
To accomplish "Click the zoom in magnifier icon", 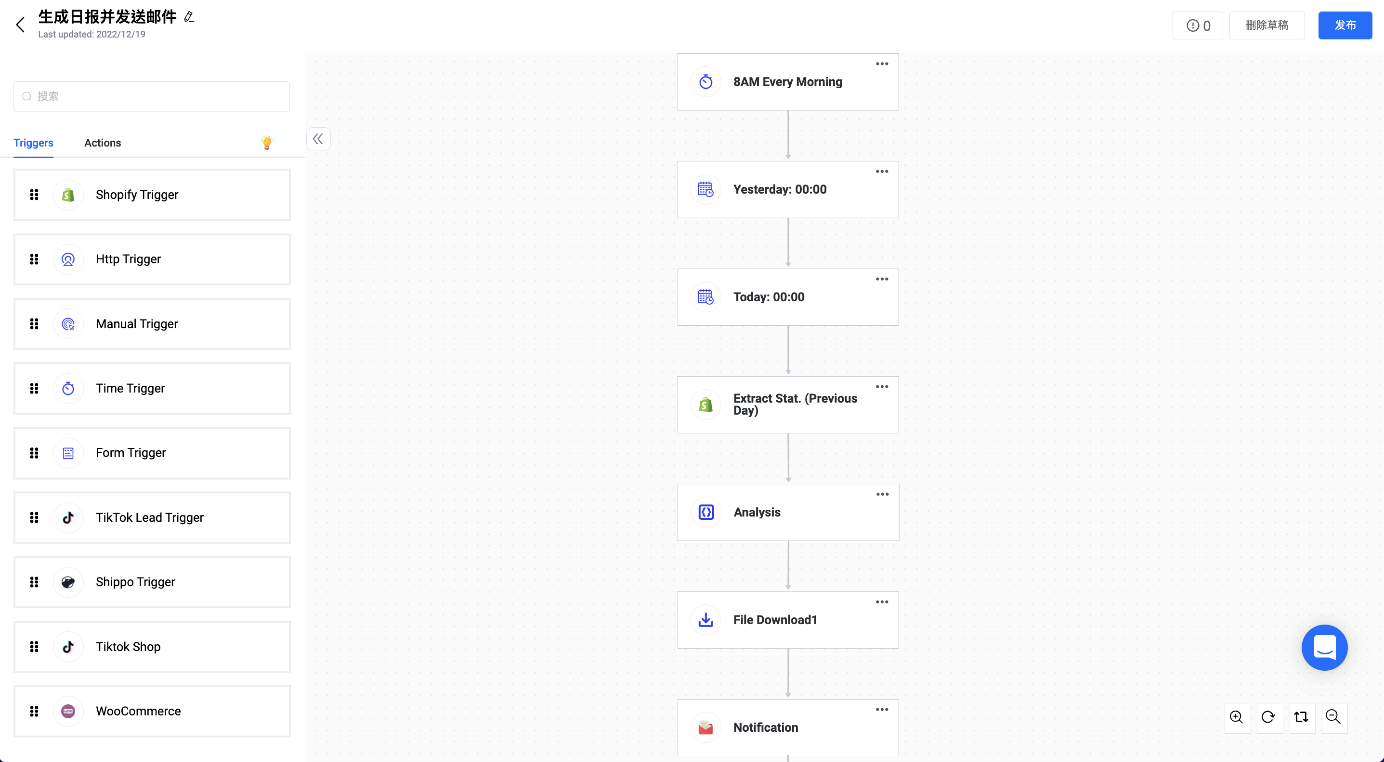I will click(1237, 717).
